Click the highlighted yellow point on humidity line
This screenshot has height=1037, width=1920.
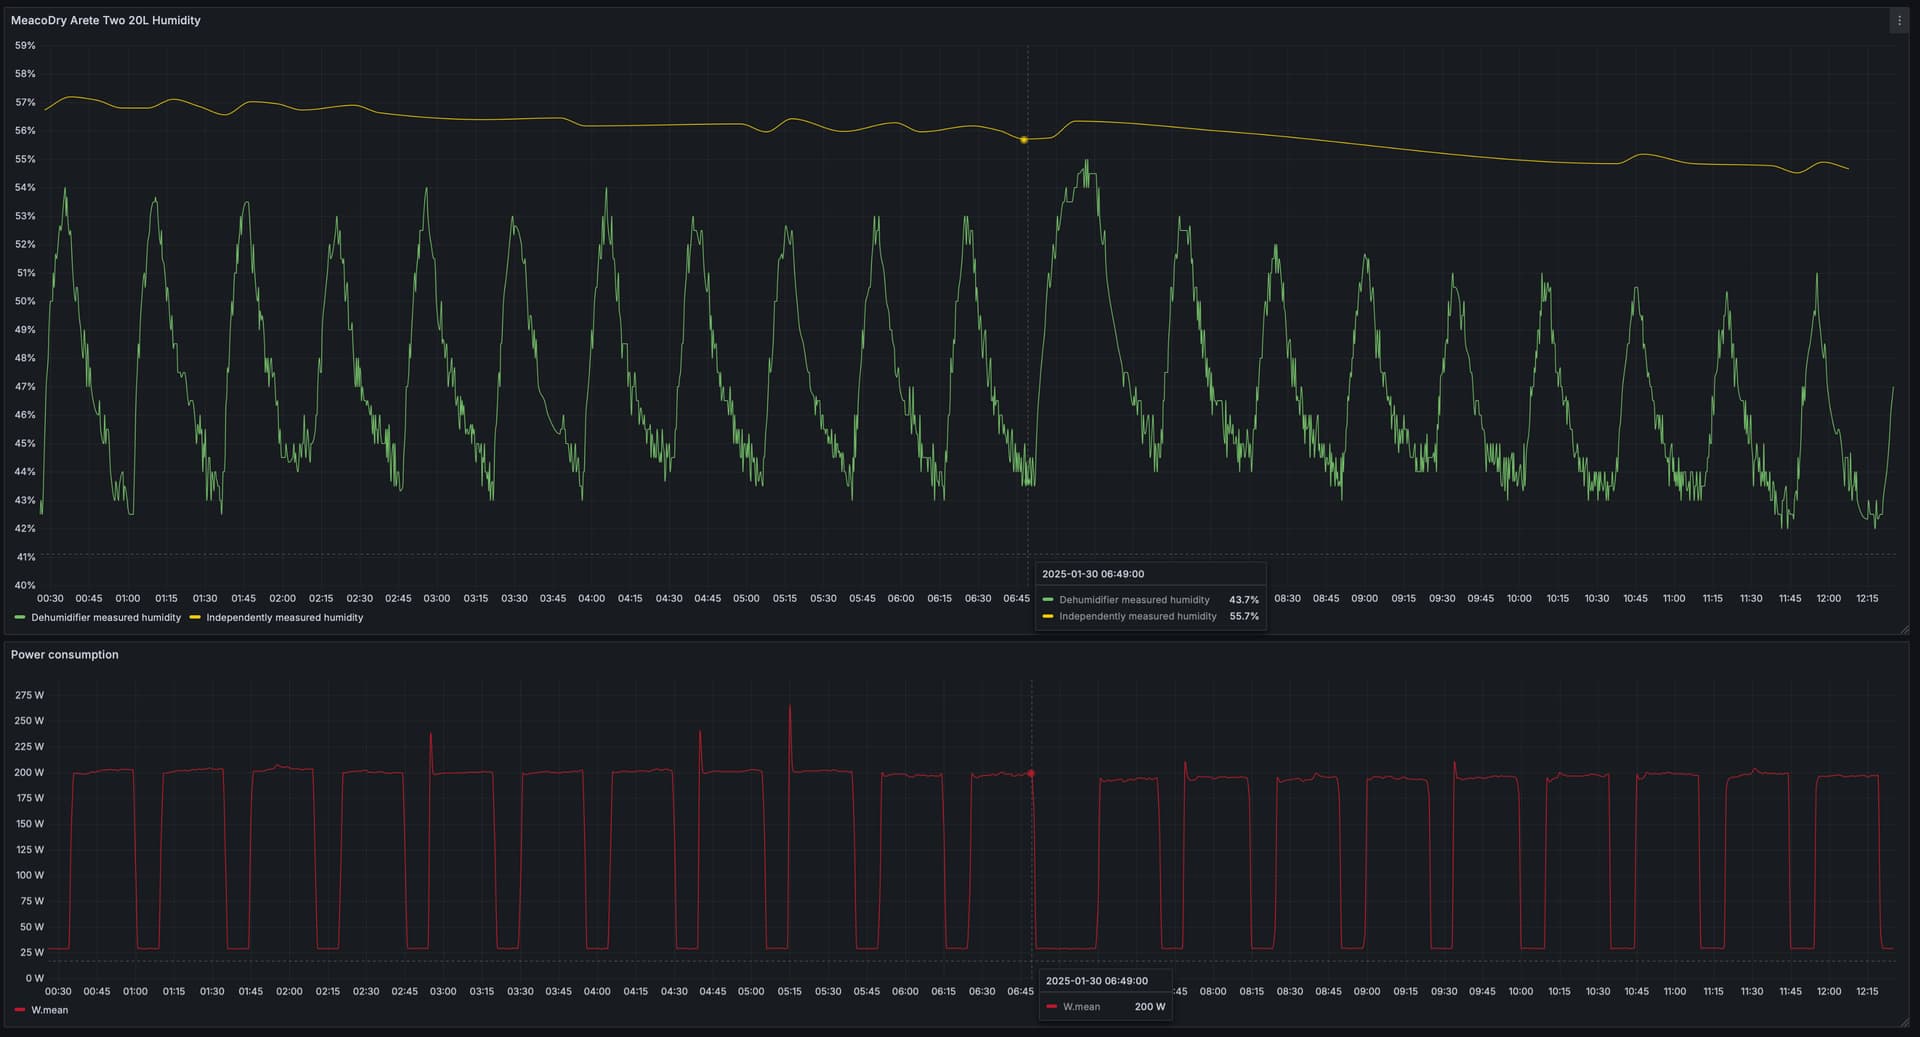coord(1023,140)
